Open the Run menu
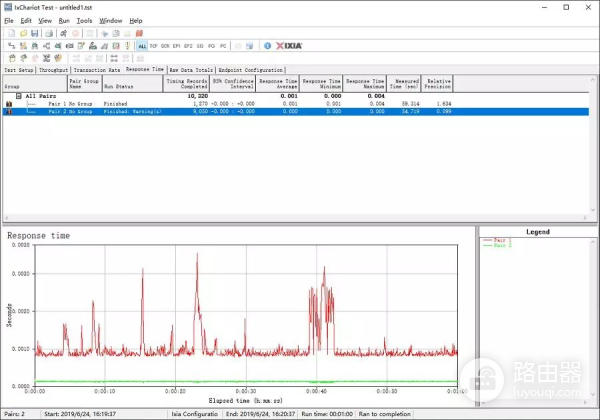 64,20
